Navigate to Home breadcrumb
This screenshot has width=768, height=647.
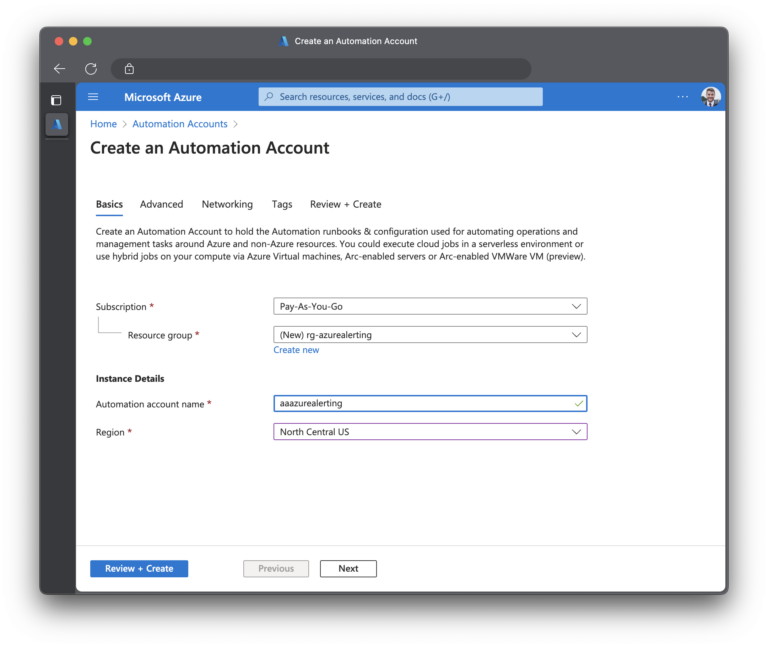coord(103,124)
